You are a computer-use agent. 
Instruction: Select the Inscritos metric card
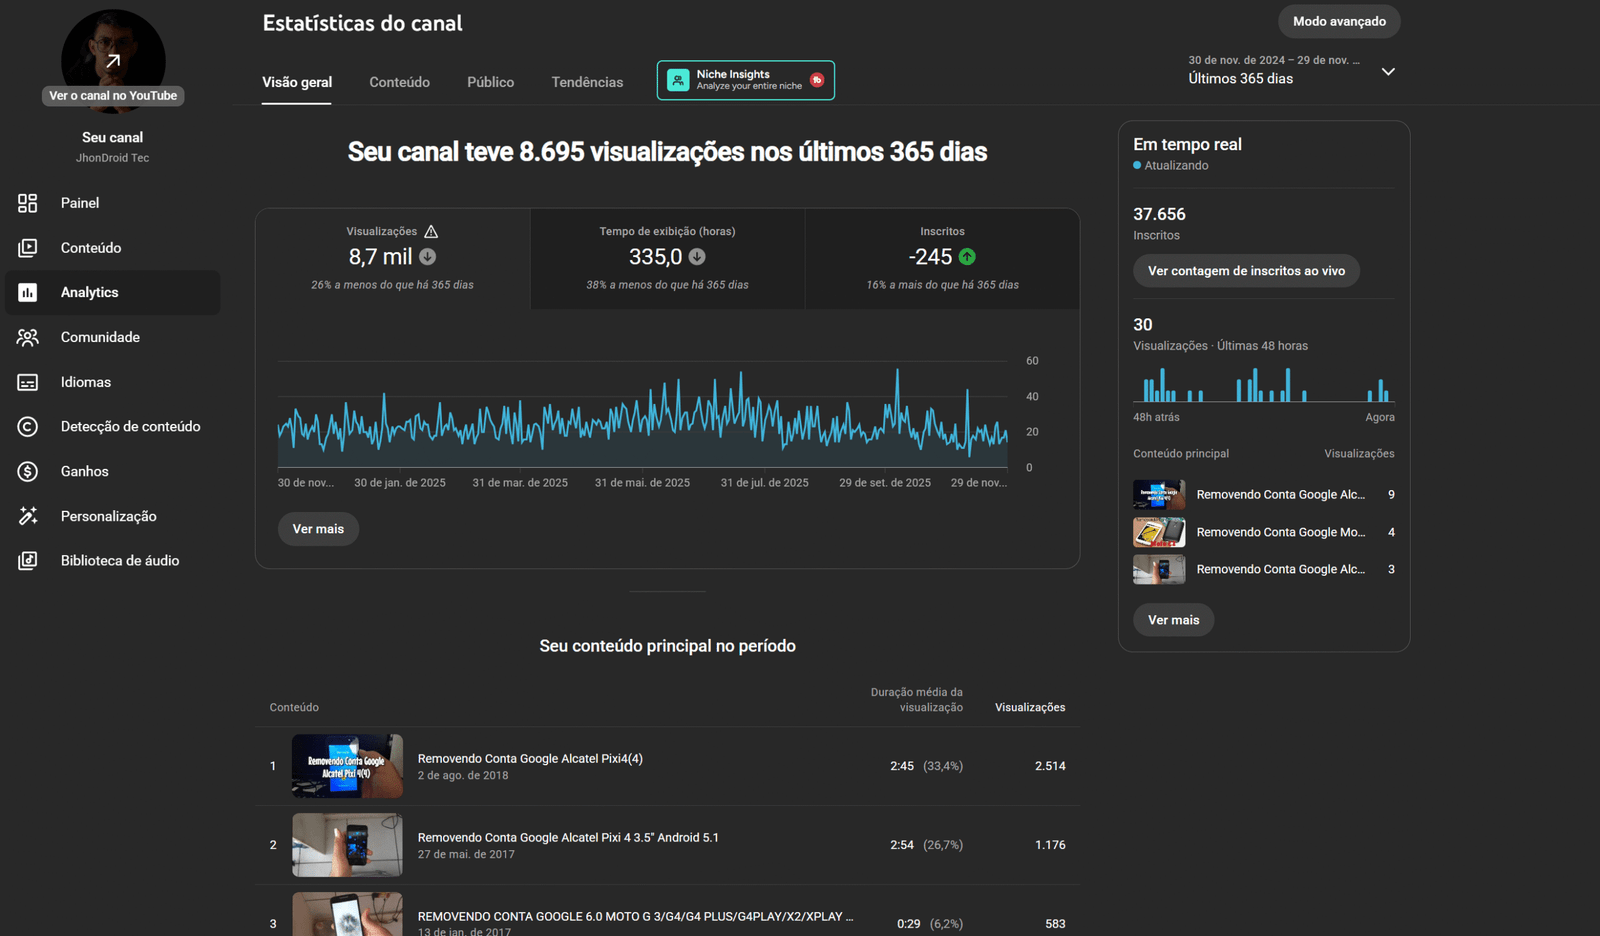(x=942, y=258)
